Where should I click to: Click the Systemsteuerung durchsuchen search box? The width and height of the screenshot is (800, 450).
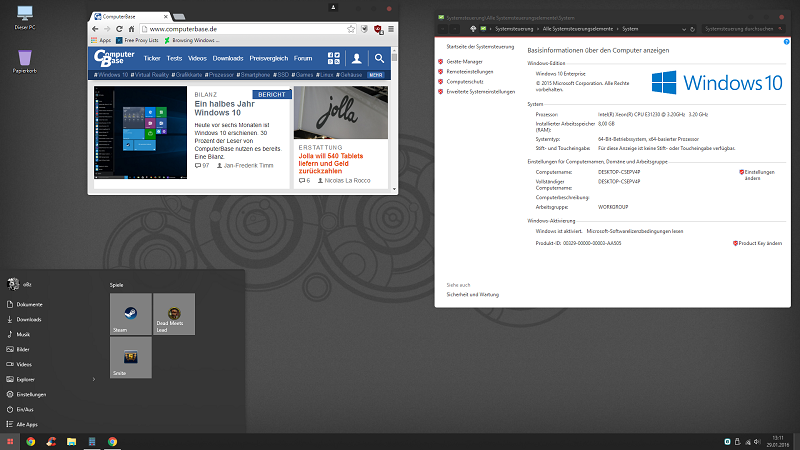coord(743,29)
